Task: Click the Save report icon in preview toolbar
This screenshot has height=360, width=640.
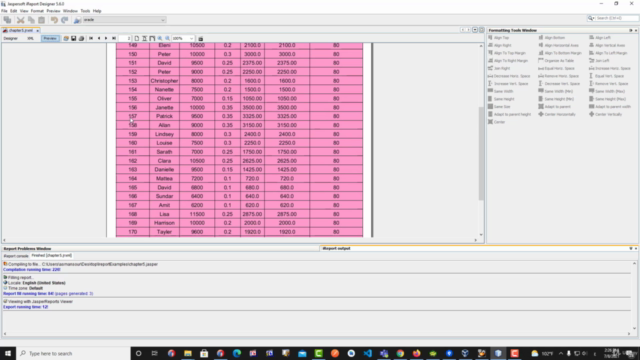Action: [73, 38]
